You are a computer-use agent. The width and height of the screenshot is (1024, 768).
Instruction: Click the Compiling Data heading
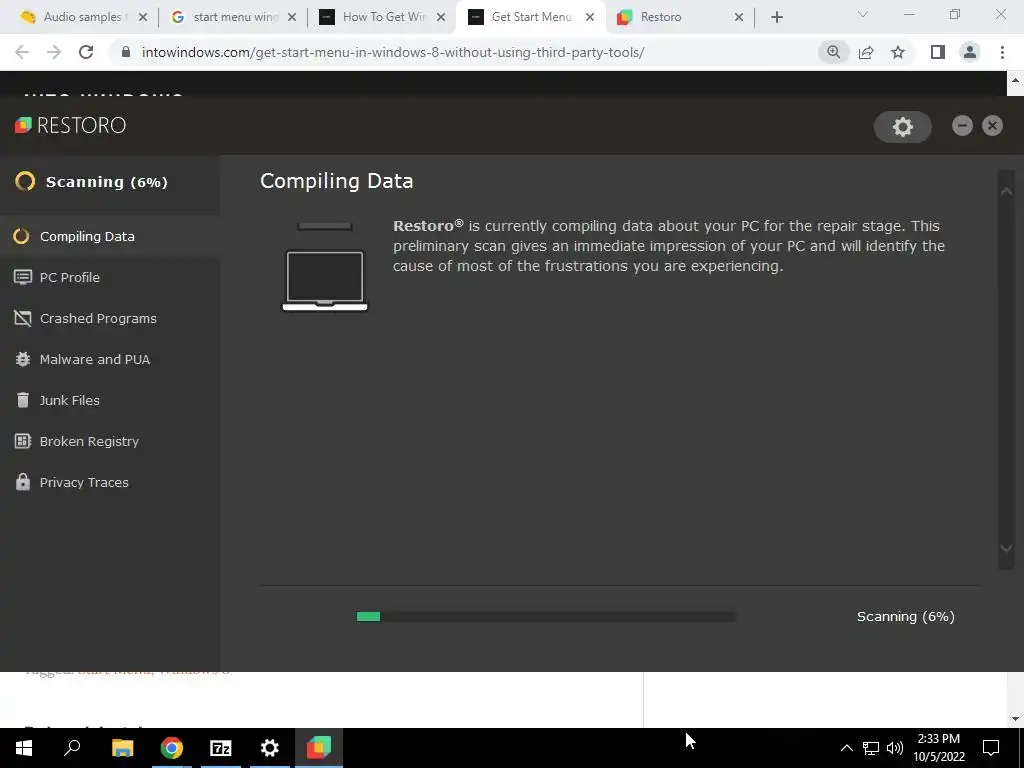pyautogui.click(x=336, y=181)
